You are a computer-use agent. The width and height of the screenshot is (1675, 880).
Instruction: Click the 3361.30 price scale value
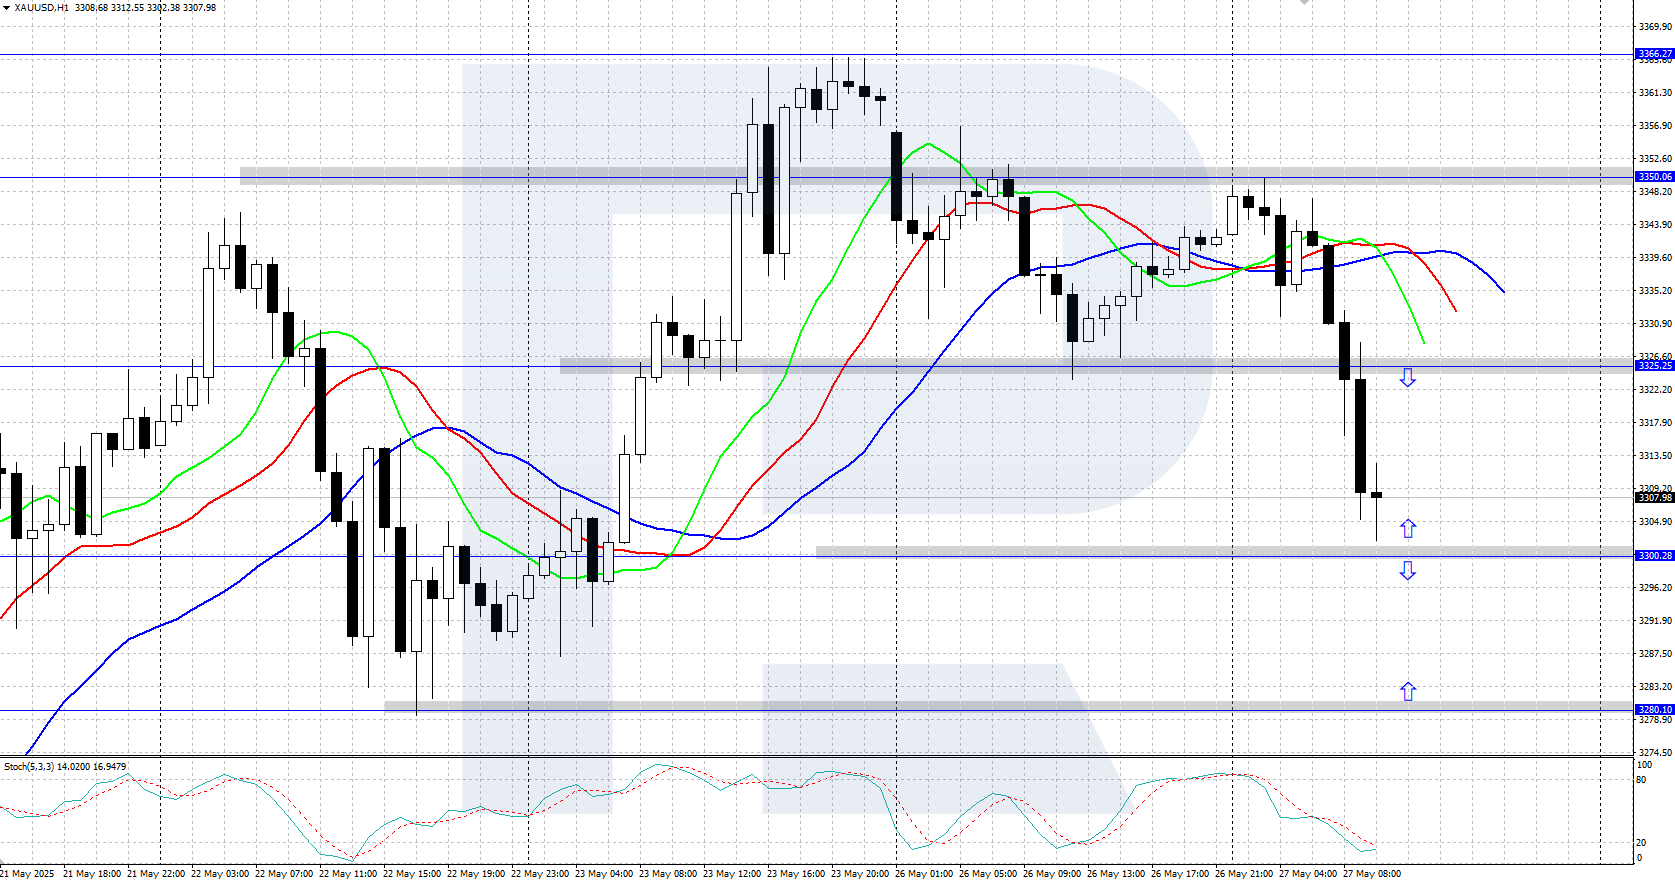point(1655,93)
